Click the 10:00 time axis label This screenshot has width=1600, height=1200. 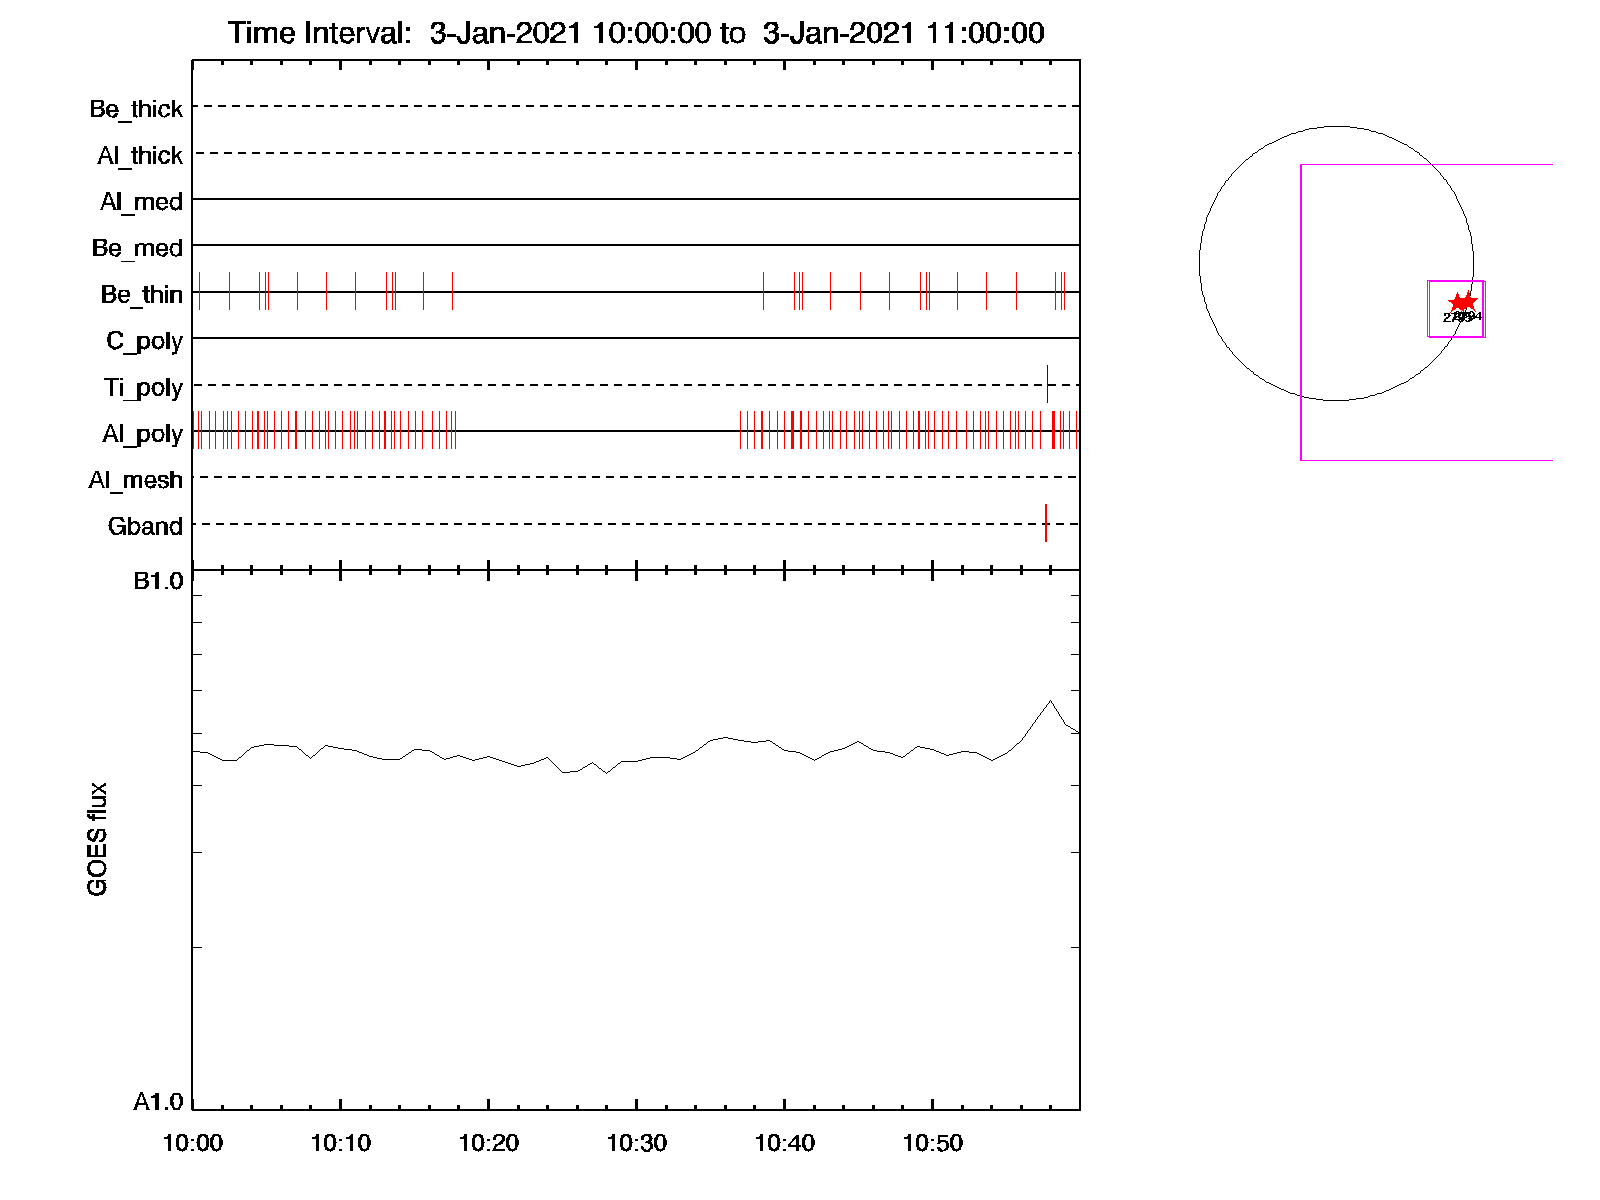[192, 1143]
